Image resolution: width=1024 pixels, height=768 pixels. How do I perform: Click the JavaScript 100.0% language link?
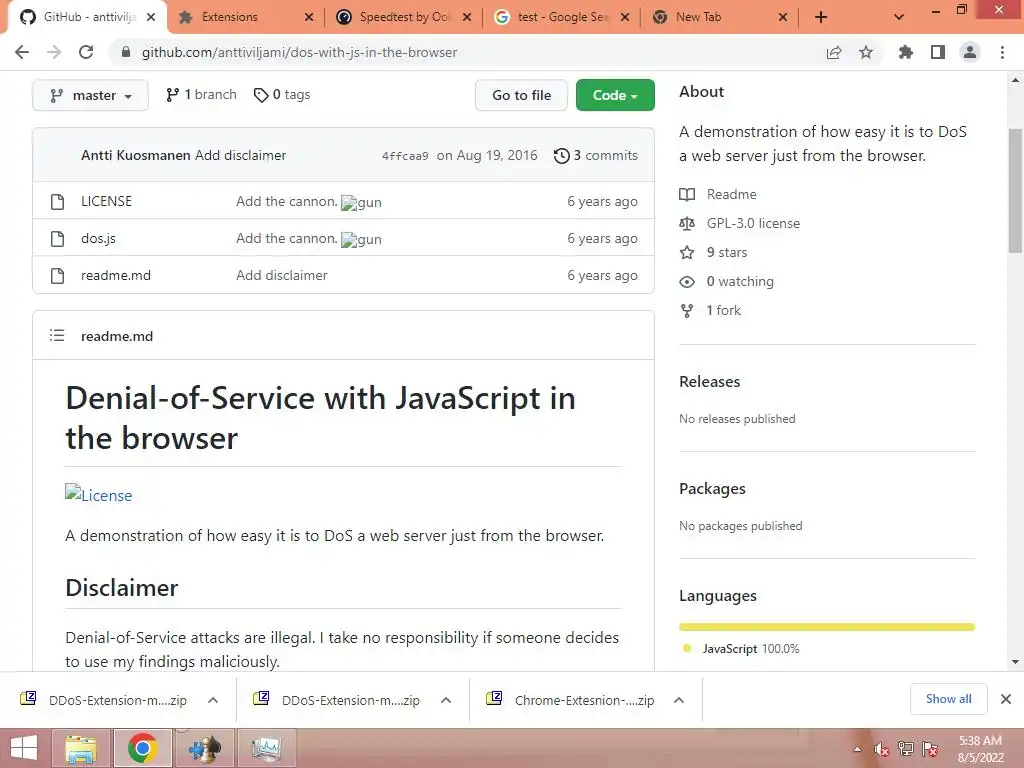point(742,648)
